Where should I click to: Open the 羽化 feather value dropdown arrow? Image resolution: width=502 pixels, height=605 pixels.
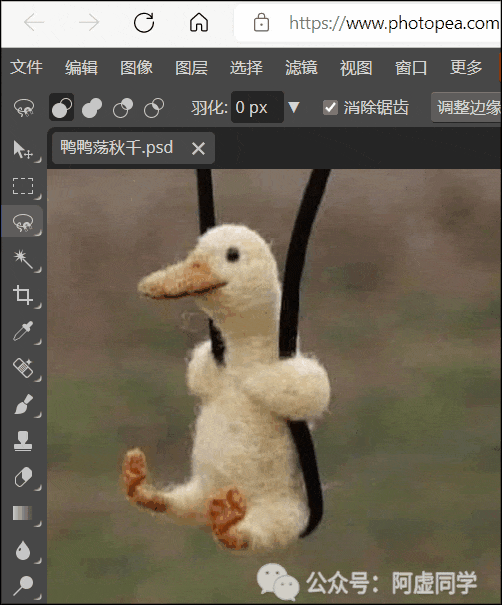tap(294, 107)
